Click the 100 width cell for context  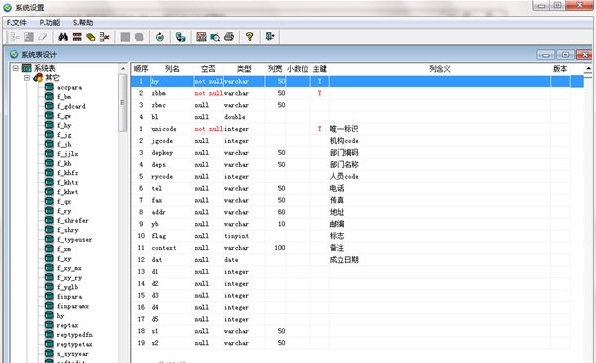[280, 248]
